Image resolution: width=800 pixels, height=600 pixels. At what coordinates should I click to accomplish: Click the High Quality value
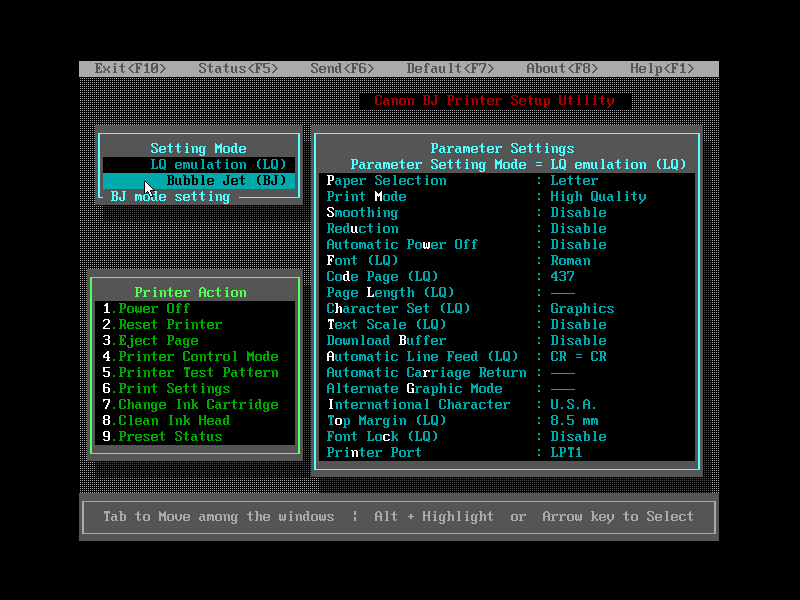(x=598, y=196)
